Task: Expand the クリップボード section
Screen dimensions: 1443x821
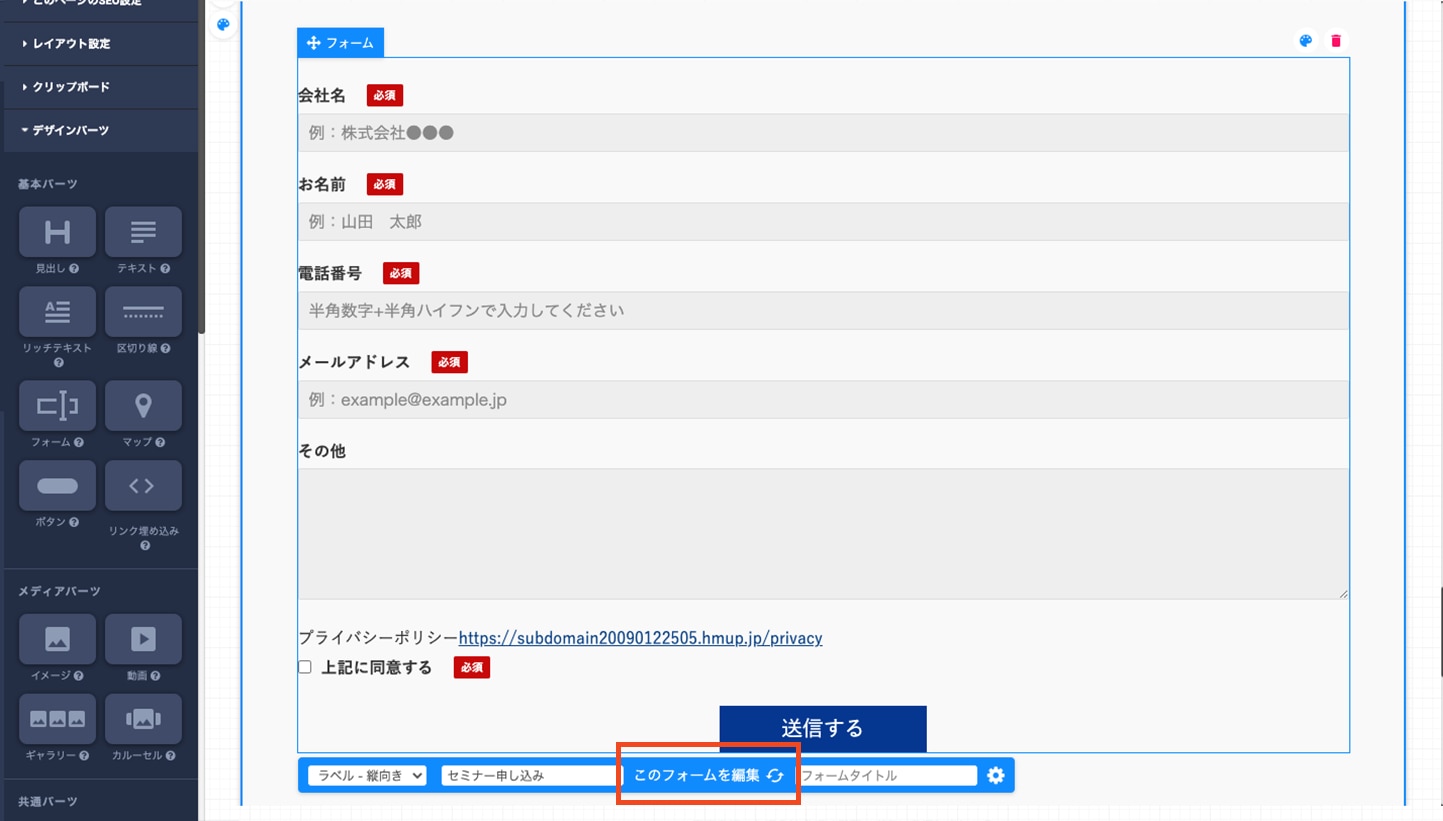Action: (x=100, y=87)
